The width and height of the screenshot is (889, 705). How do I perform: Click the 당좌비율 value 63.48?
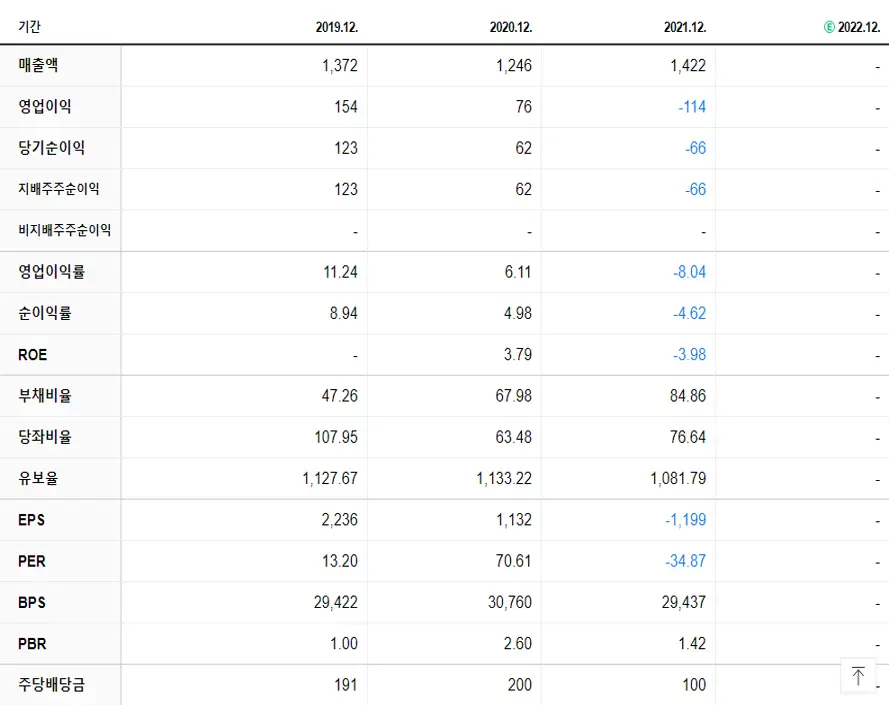click(x=514, y=437)
